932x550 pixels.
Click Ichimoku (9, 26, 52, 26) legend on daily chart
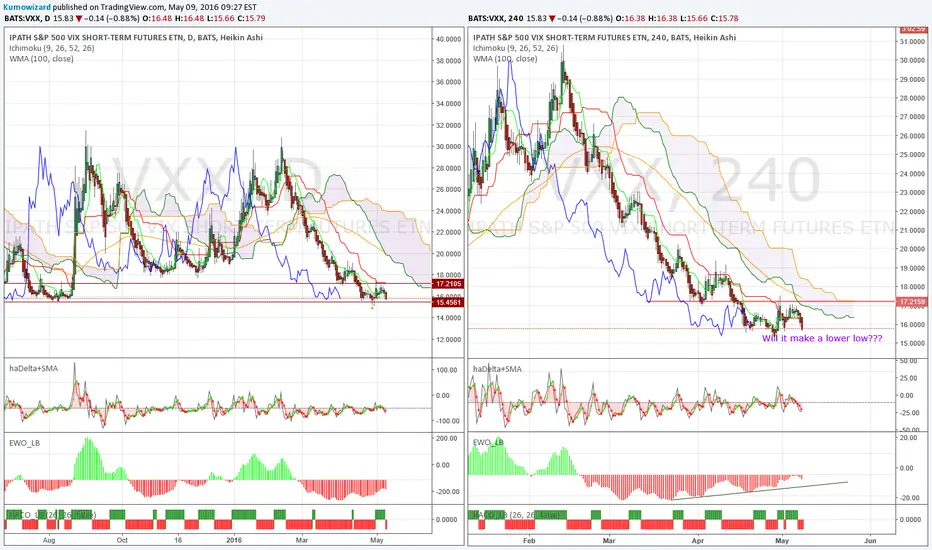(x=52, y=48)
